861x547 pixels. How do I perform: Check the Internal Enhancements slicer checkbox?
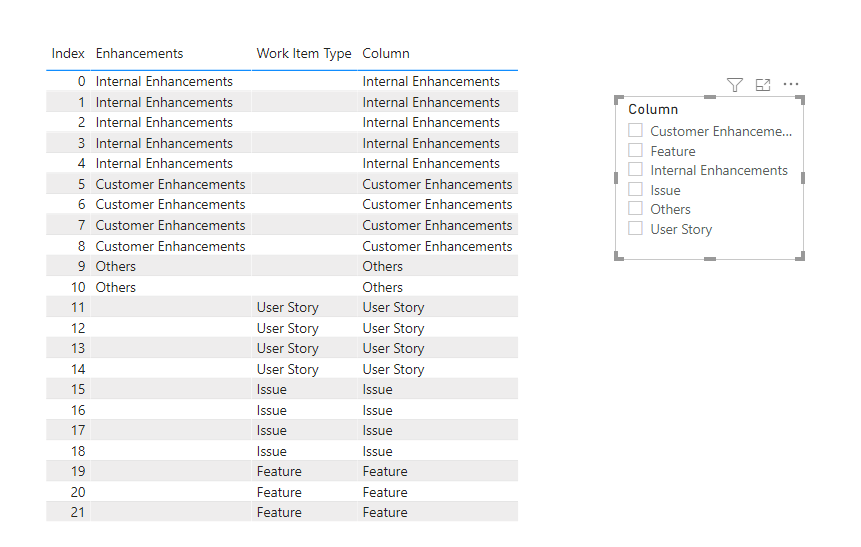tap(635, 169)
